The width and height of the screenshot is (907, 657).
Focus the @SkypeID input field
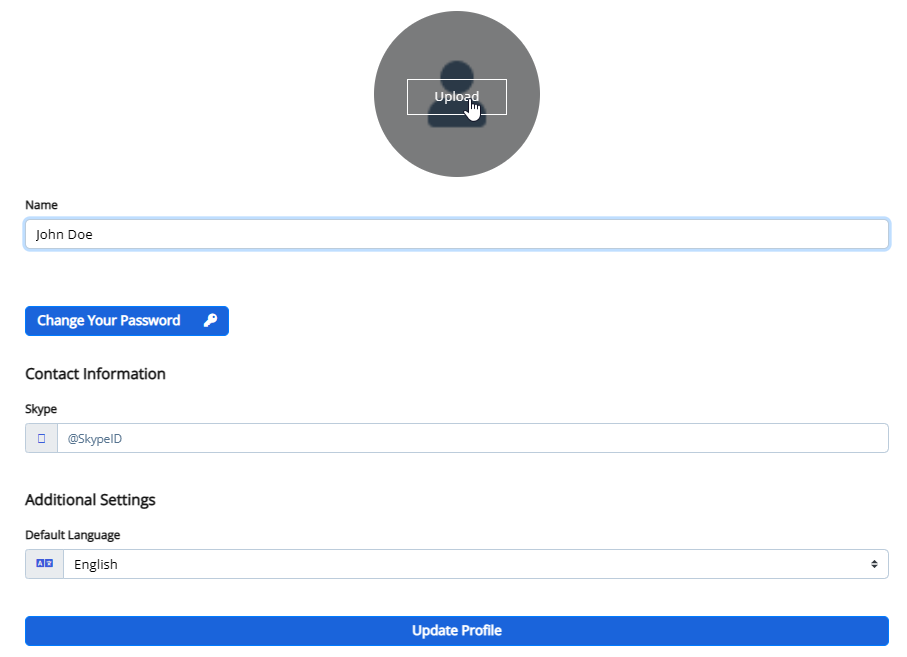473,438
